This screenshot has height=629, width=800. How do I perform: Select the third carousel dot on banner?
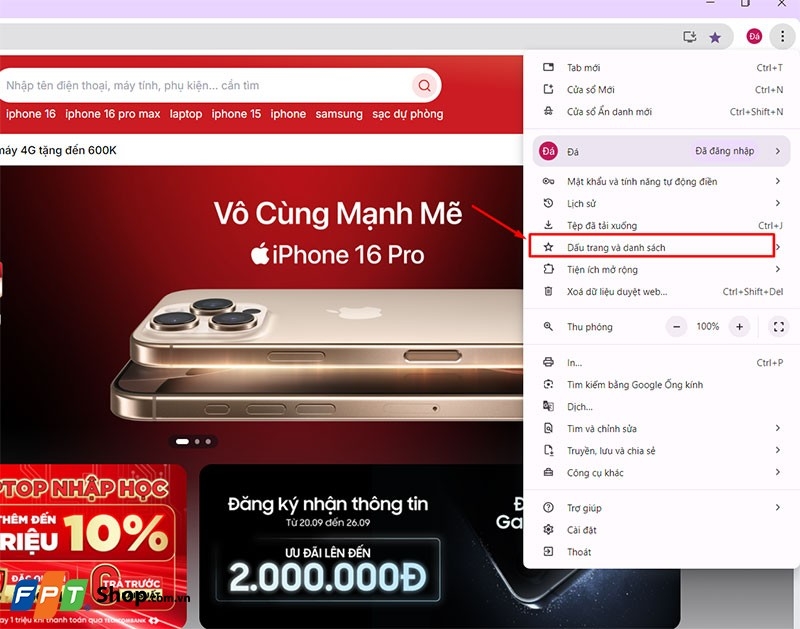point(208,441)
